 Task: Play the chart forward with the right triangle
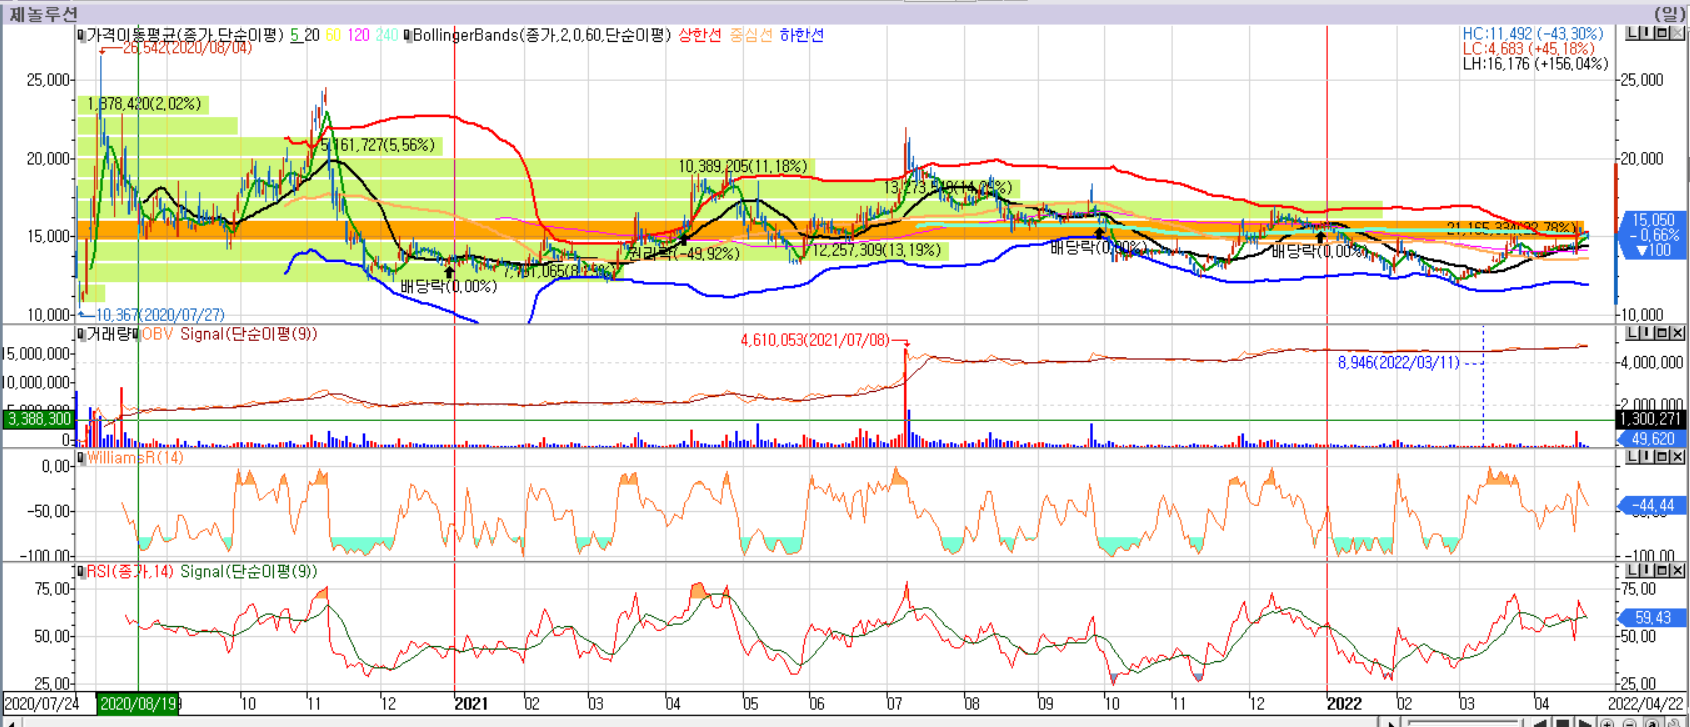pos(1585,722)
